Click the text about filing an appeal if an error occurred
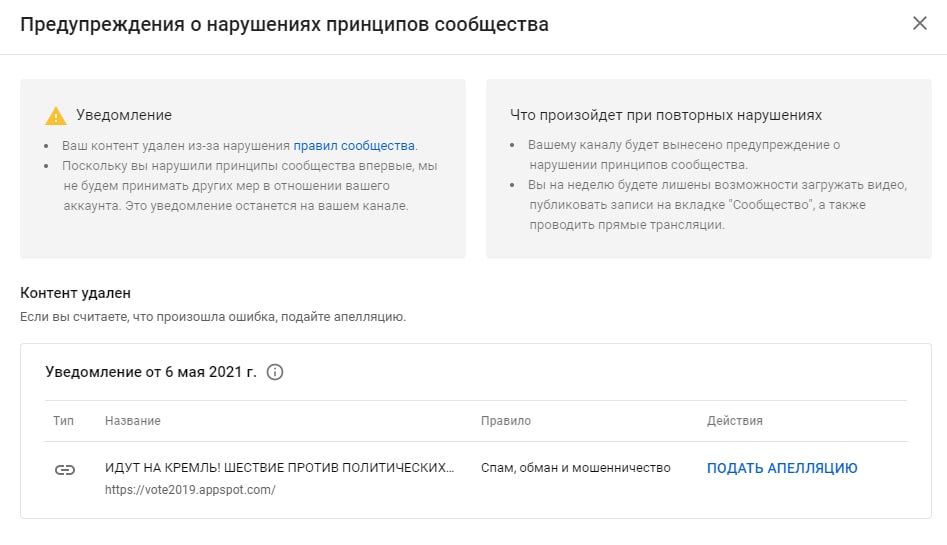 pos(213,317)
